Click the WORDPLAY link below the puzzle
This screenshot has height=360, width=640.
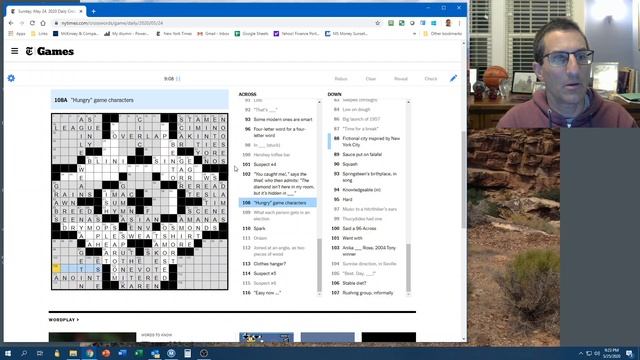(x=64, y=320)
